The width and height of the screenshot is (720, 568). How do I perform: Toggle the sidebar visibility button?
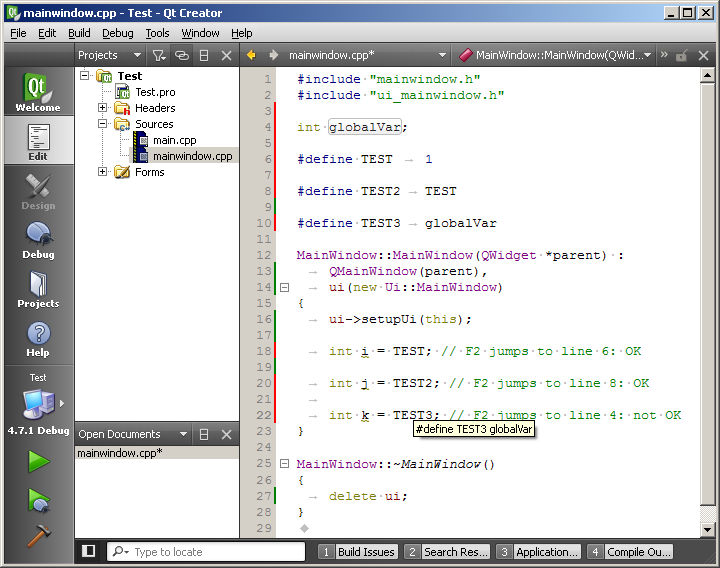point(89,551)
